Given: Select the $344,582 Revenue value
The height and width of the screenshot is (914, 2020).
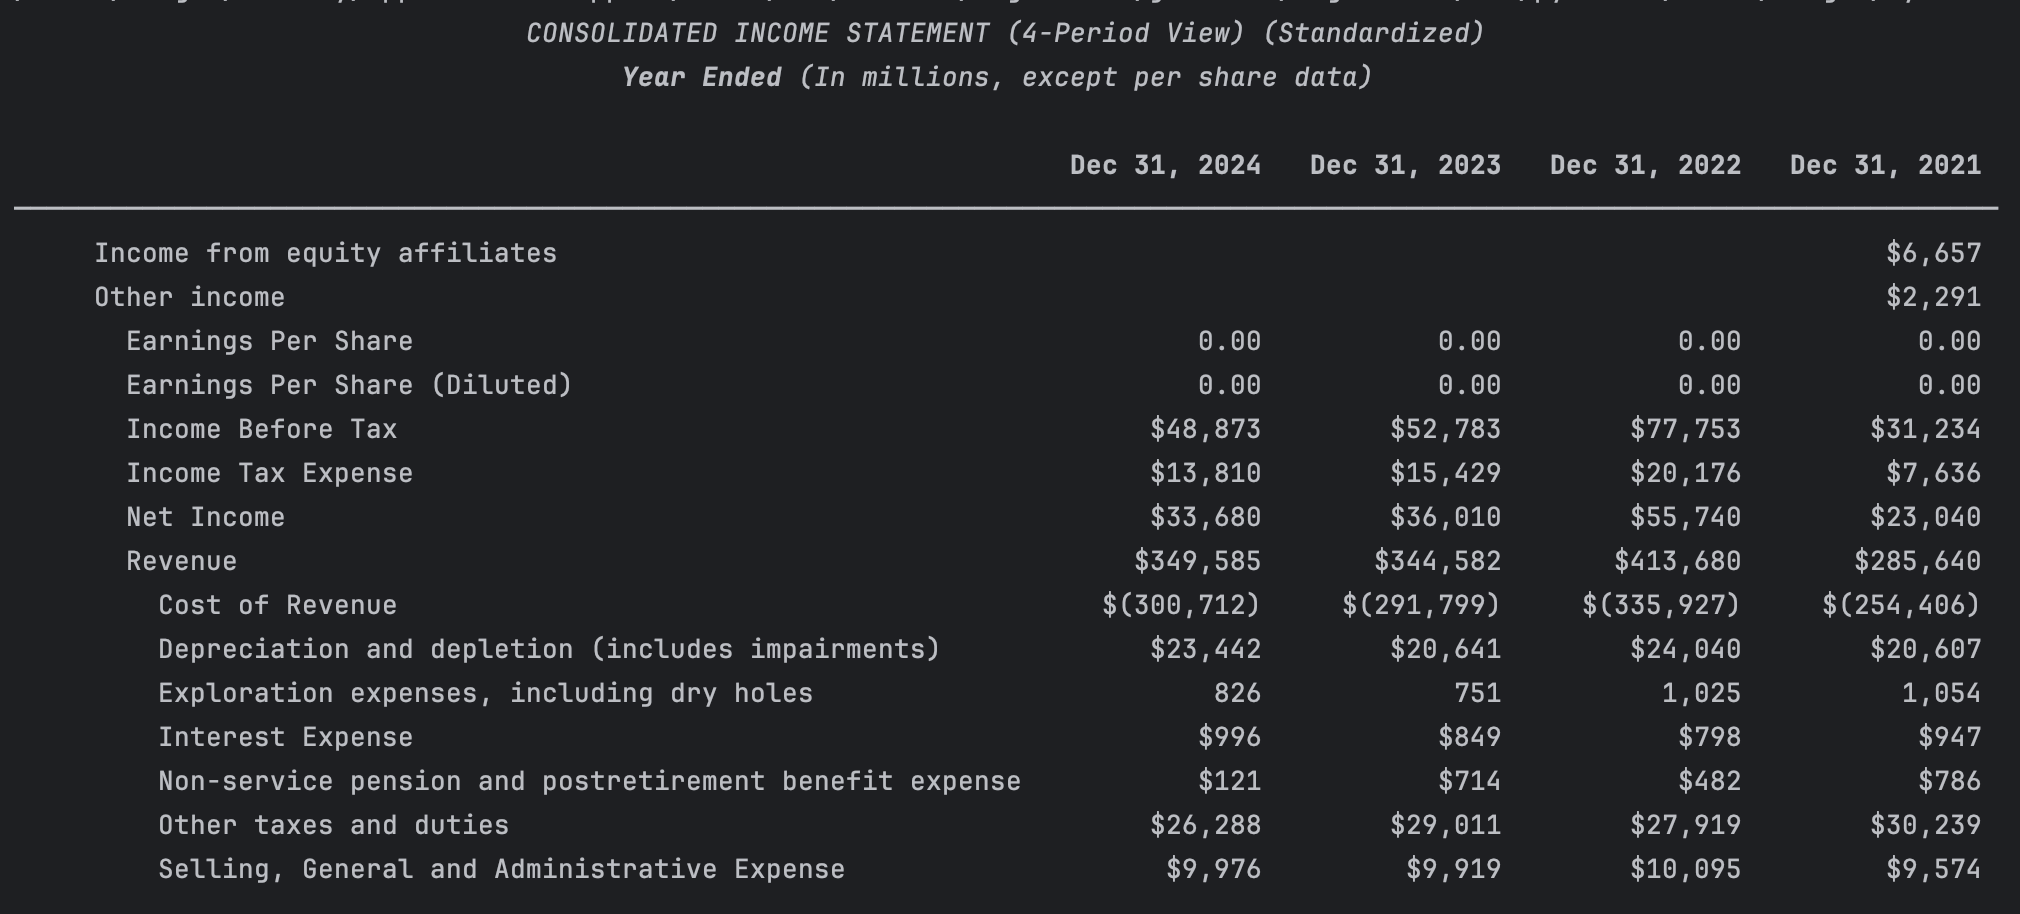Looking at the screenshot, I should pos(1438,561).
